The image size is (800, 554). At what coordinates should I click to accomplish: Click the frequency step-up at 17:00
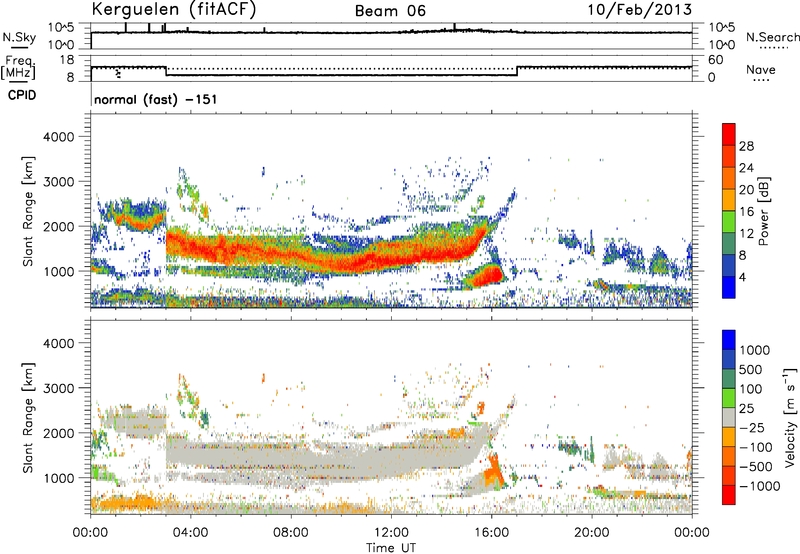point(517,71)
